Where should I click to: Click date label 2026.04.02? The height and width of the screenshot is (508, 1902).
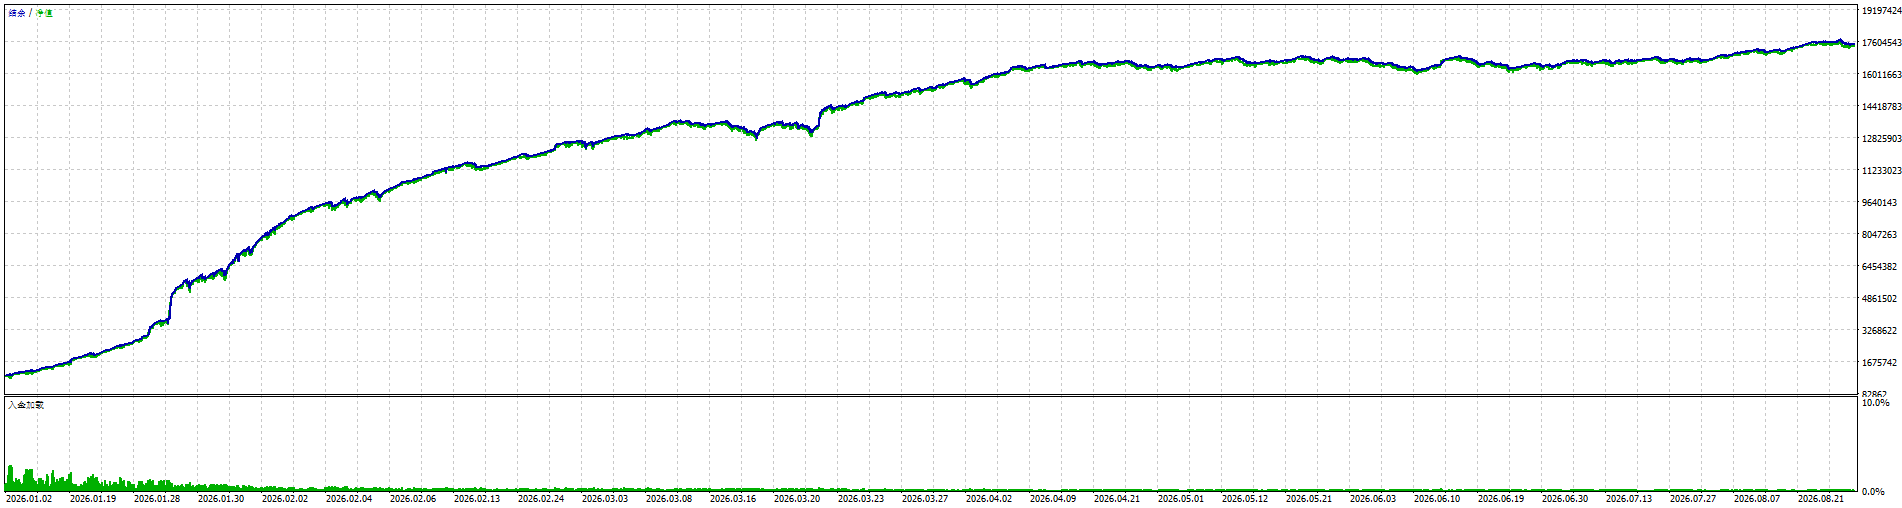click(989, 499)
